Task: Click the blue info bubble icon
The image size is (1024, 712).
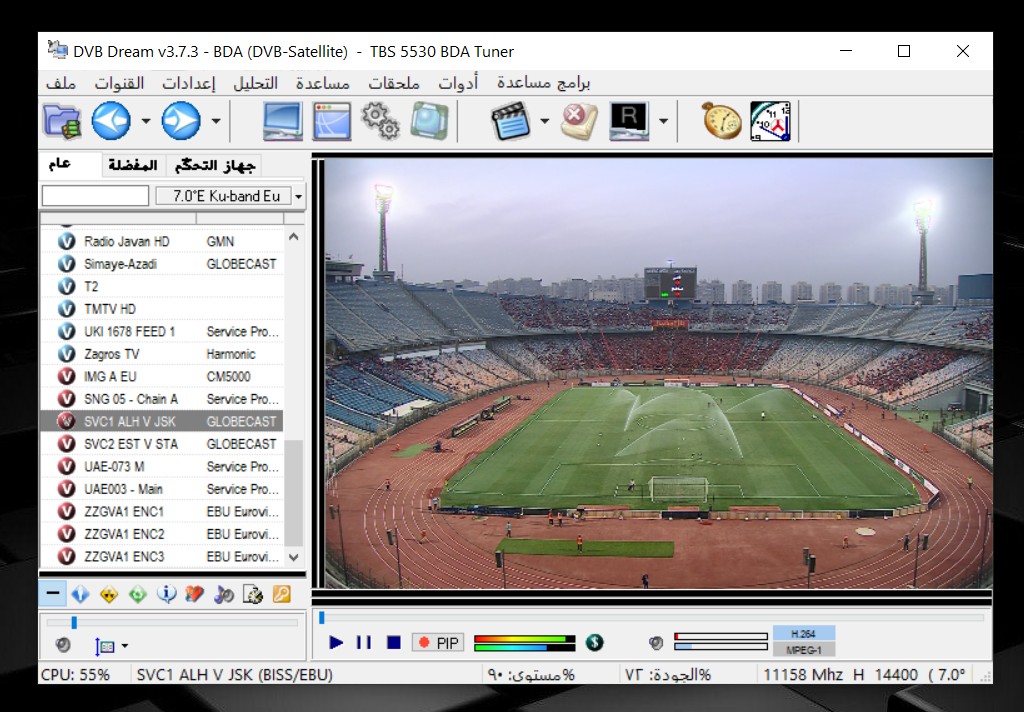Action: (x=167, y=594)
